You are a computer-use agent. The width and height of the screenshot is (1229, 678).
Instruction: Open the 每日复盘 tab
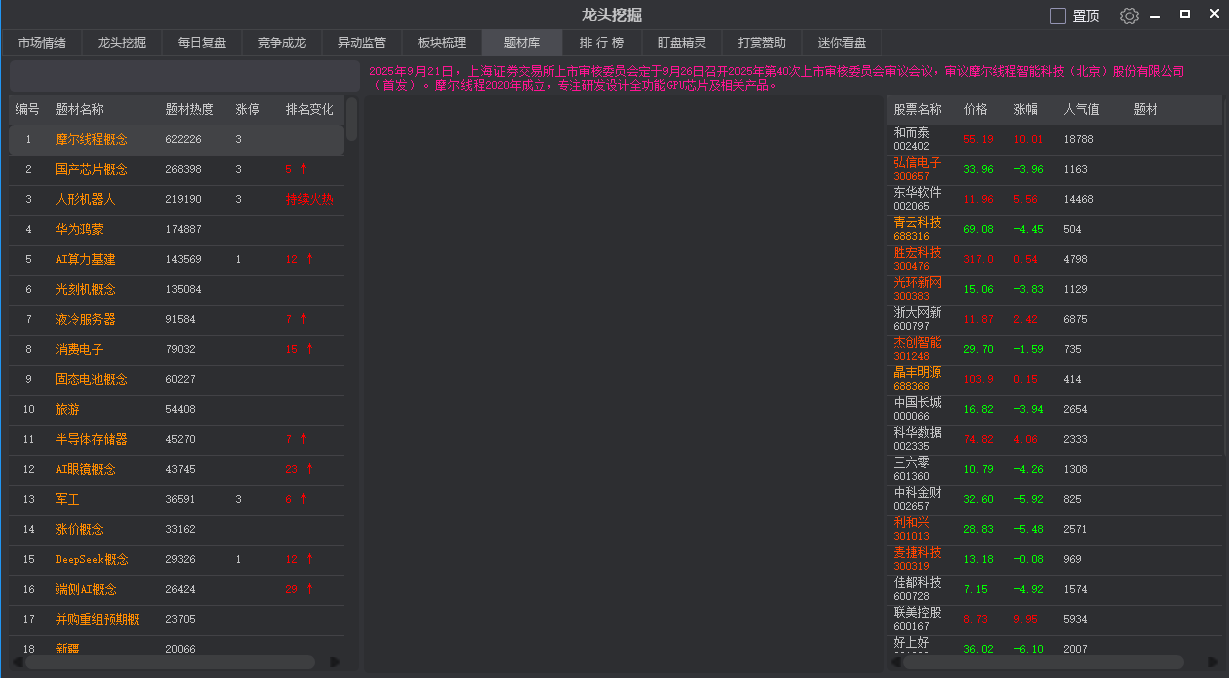199,42
